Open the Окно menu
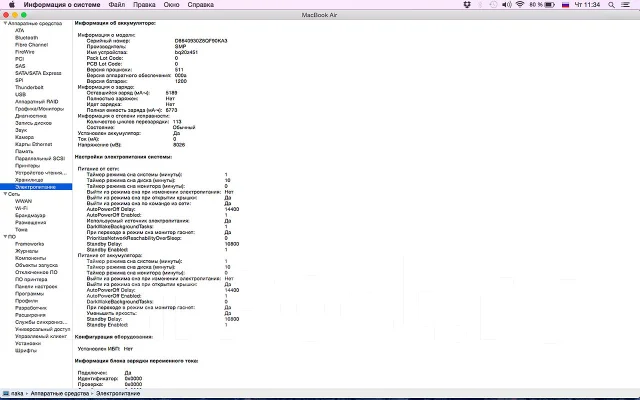The image size is (640, 400). (171, 4)
